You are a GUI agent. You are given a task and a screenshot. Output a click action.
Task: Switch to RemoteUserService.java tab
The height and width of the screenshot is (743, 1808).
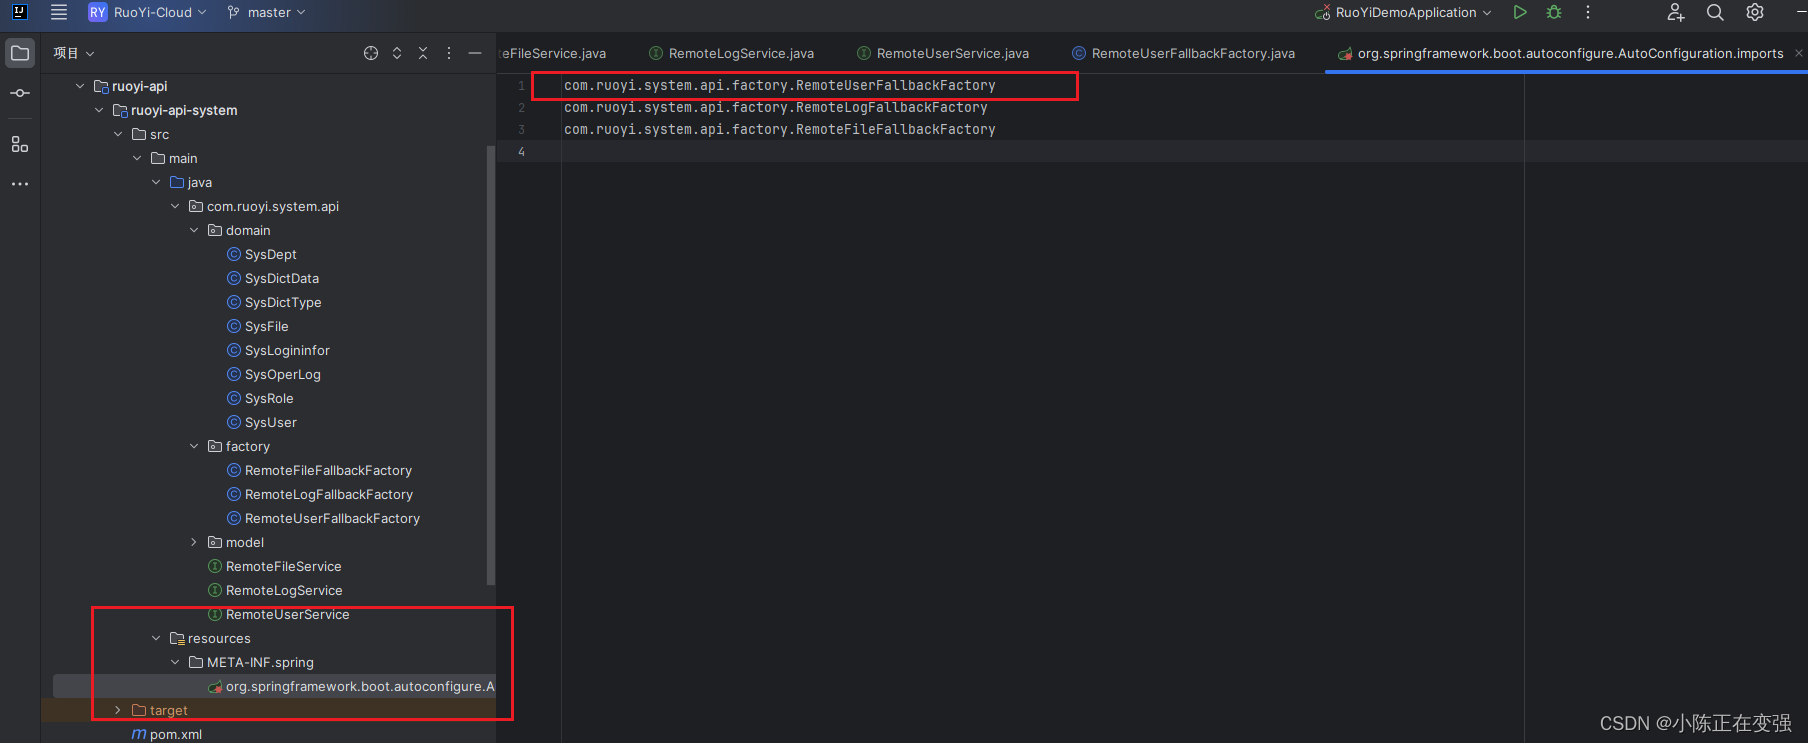coord(943,53)
